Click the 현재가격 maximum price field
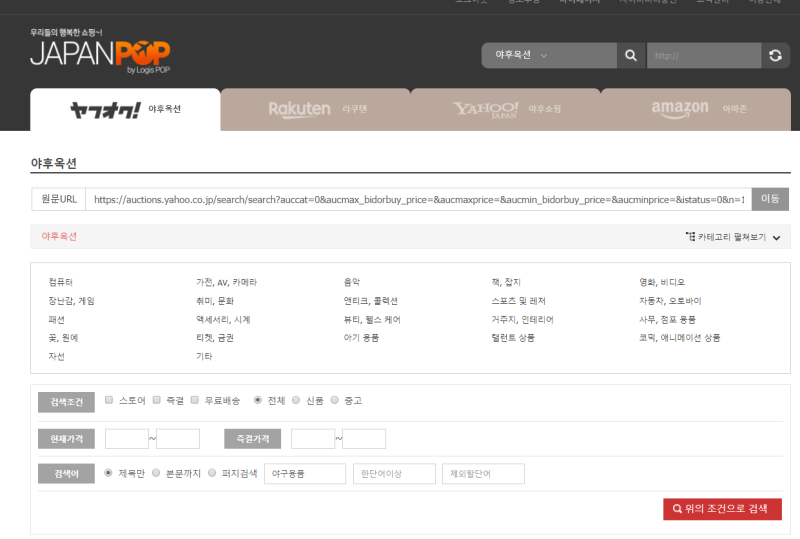Viewport: 800px width, 539px height. coord(178,439)
